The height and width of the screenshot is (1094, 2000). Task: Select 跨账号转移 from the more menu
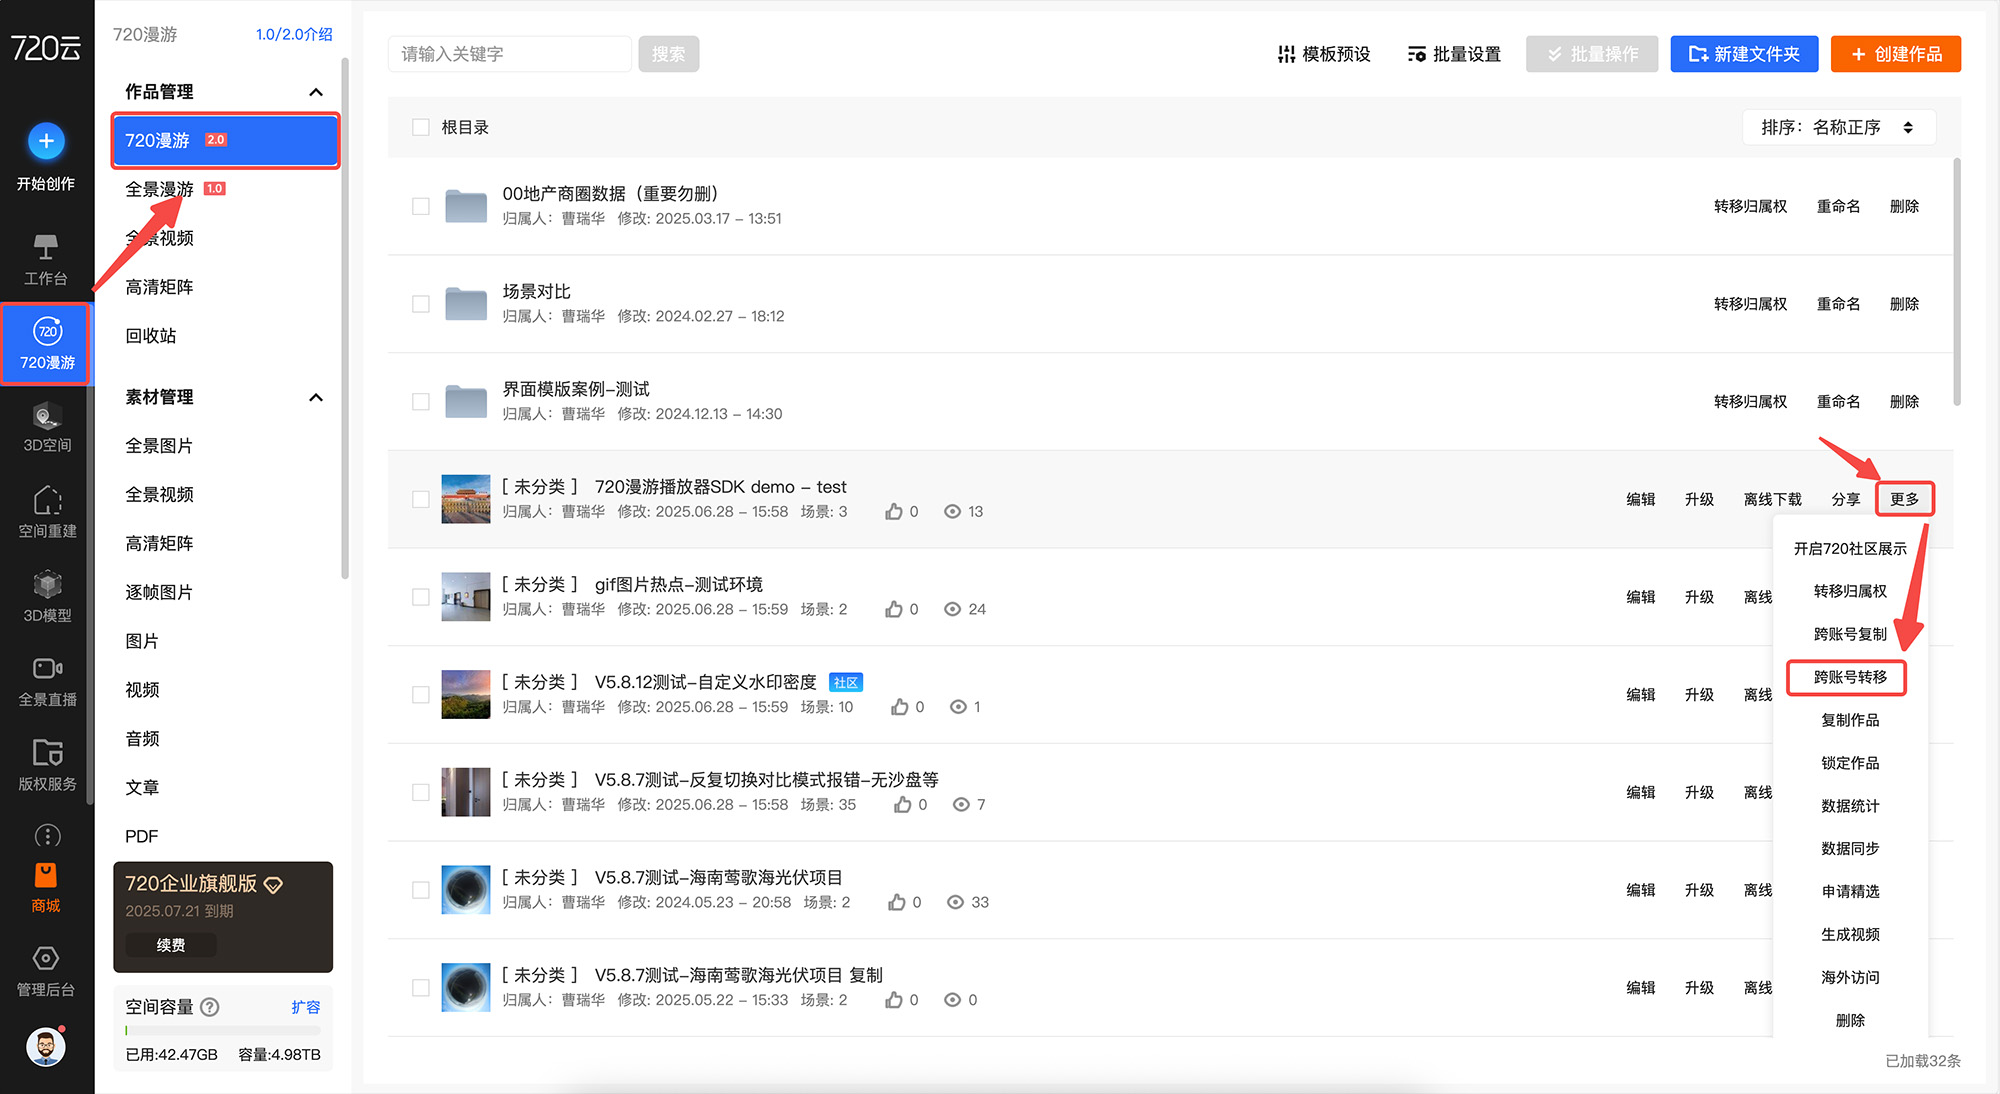1849,677
